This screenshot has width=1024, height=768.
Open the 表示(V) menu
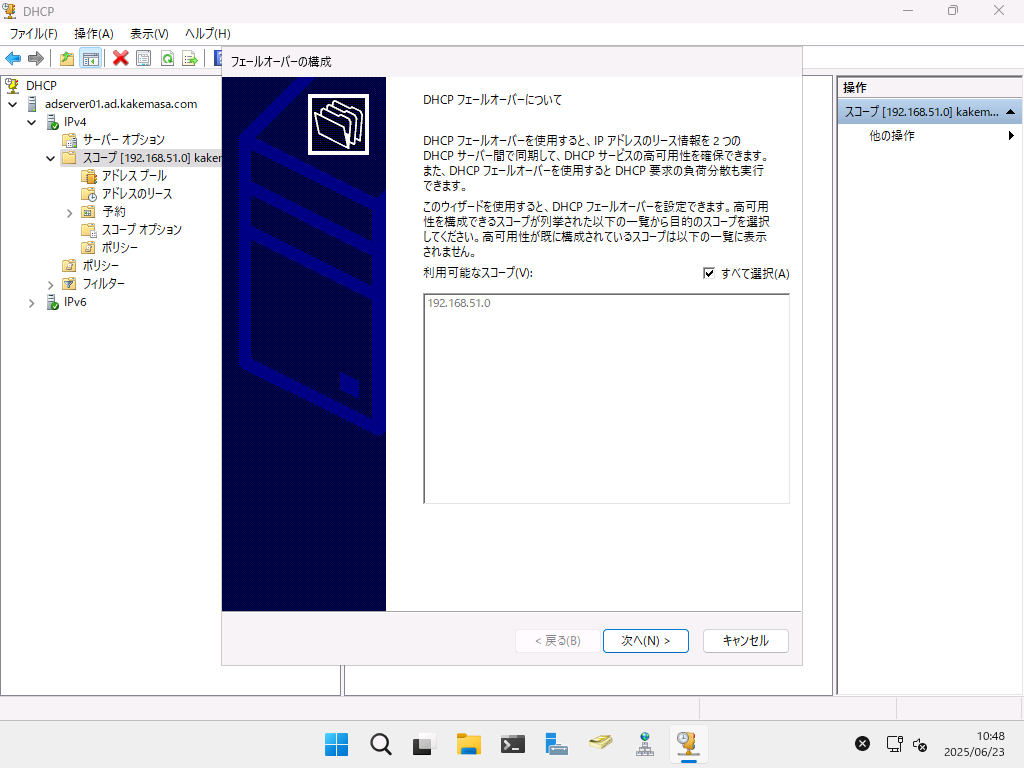[x=149, y=33]
